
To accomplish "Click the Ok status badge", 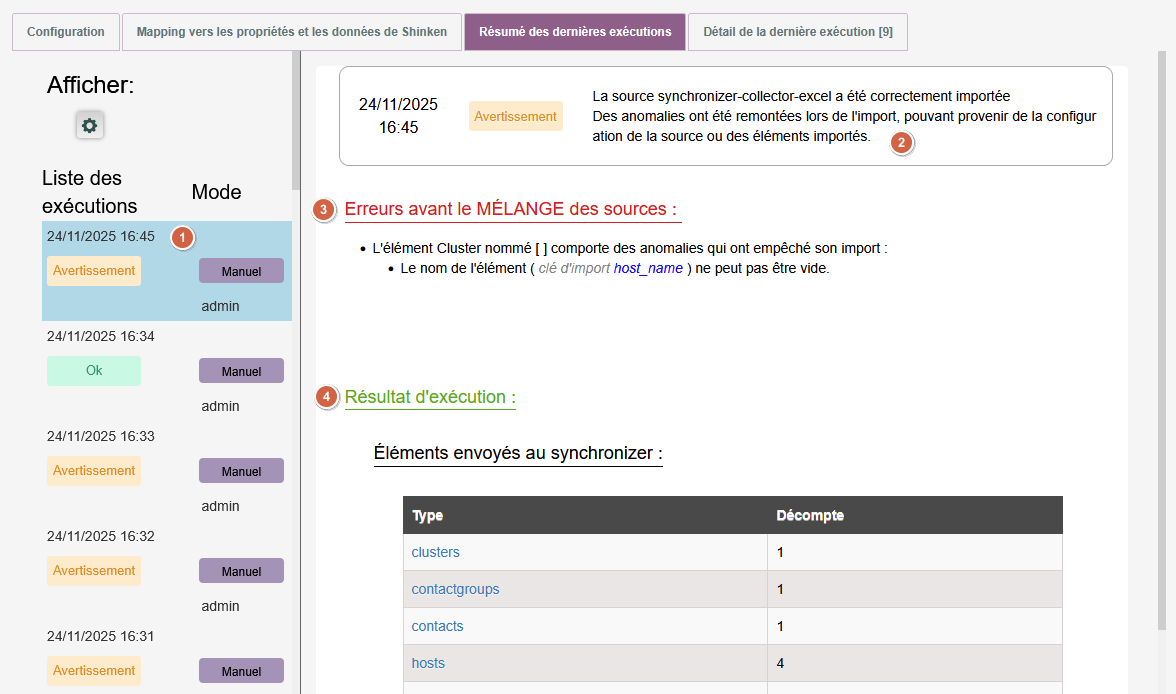I will pos(94,370).
